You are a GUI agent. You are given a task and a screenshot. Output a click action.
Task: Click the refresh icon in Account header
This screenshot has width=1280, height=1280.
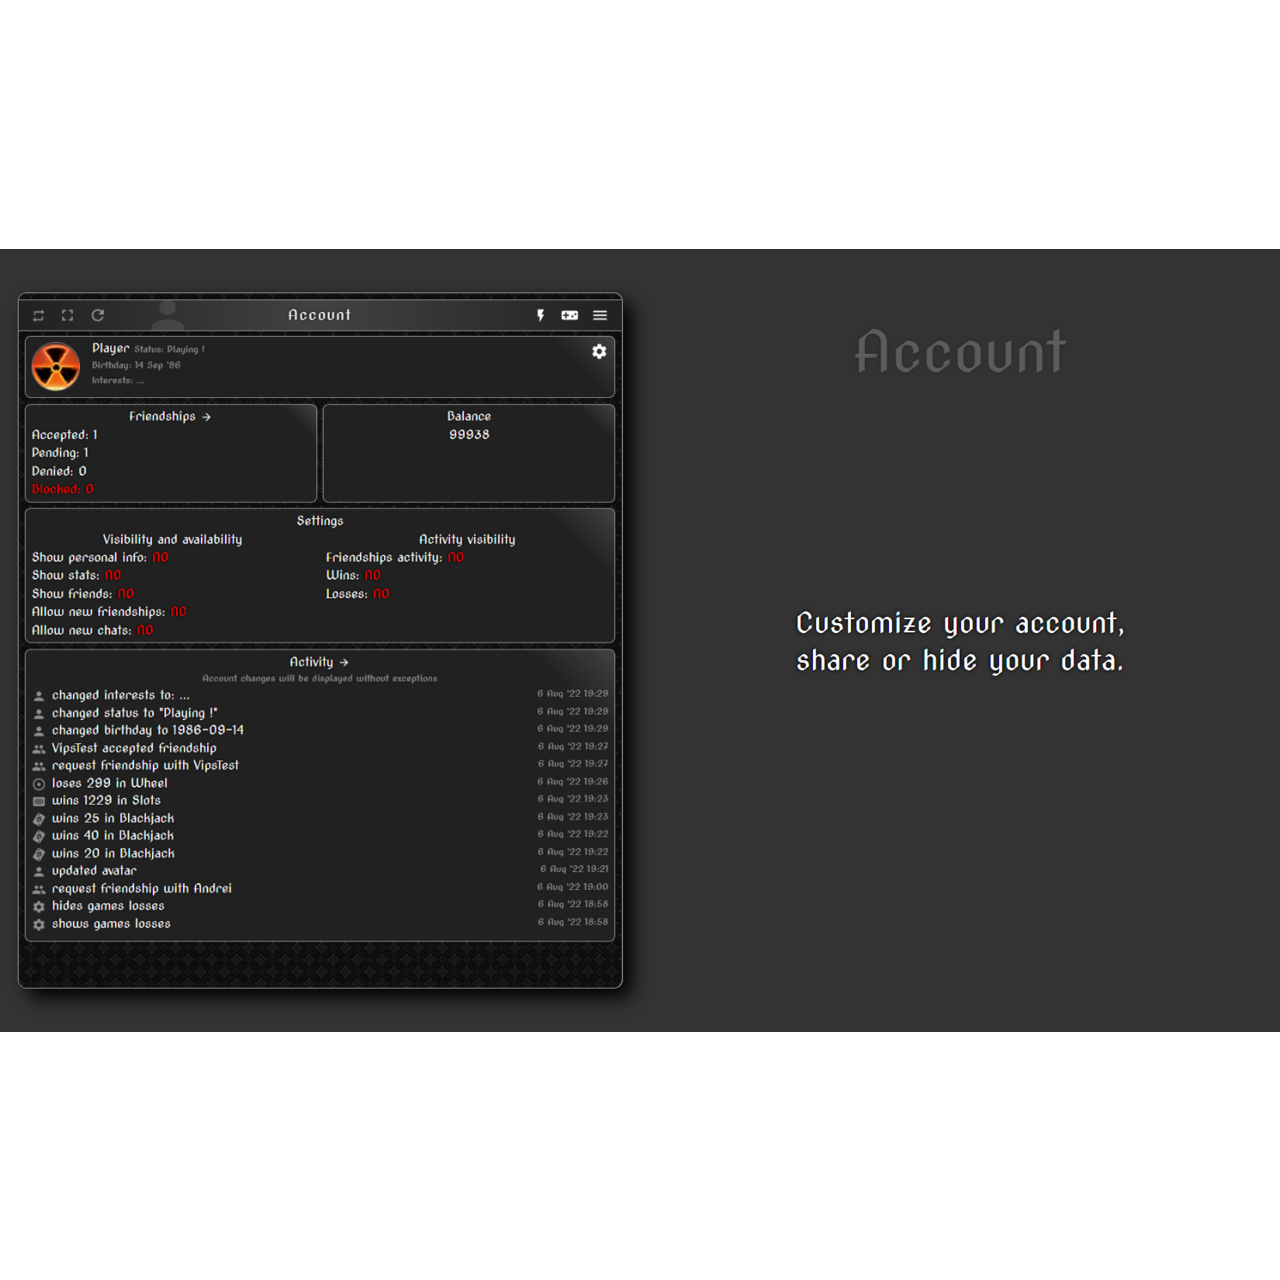[98, 315]
